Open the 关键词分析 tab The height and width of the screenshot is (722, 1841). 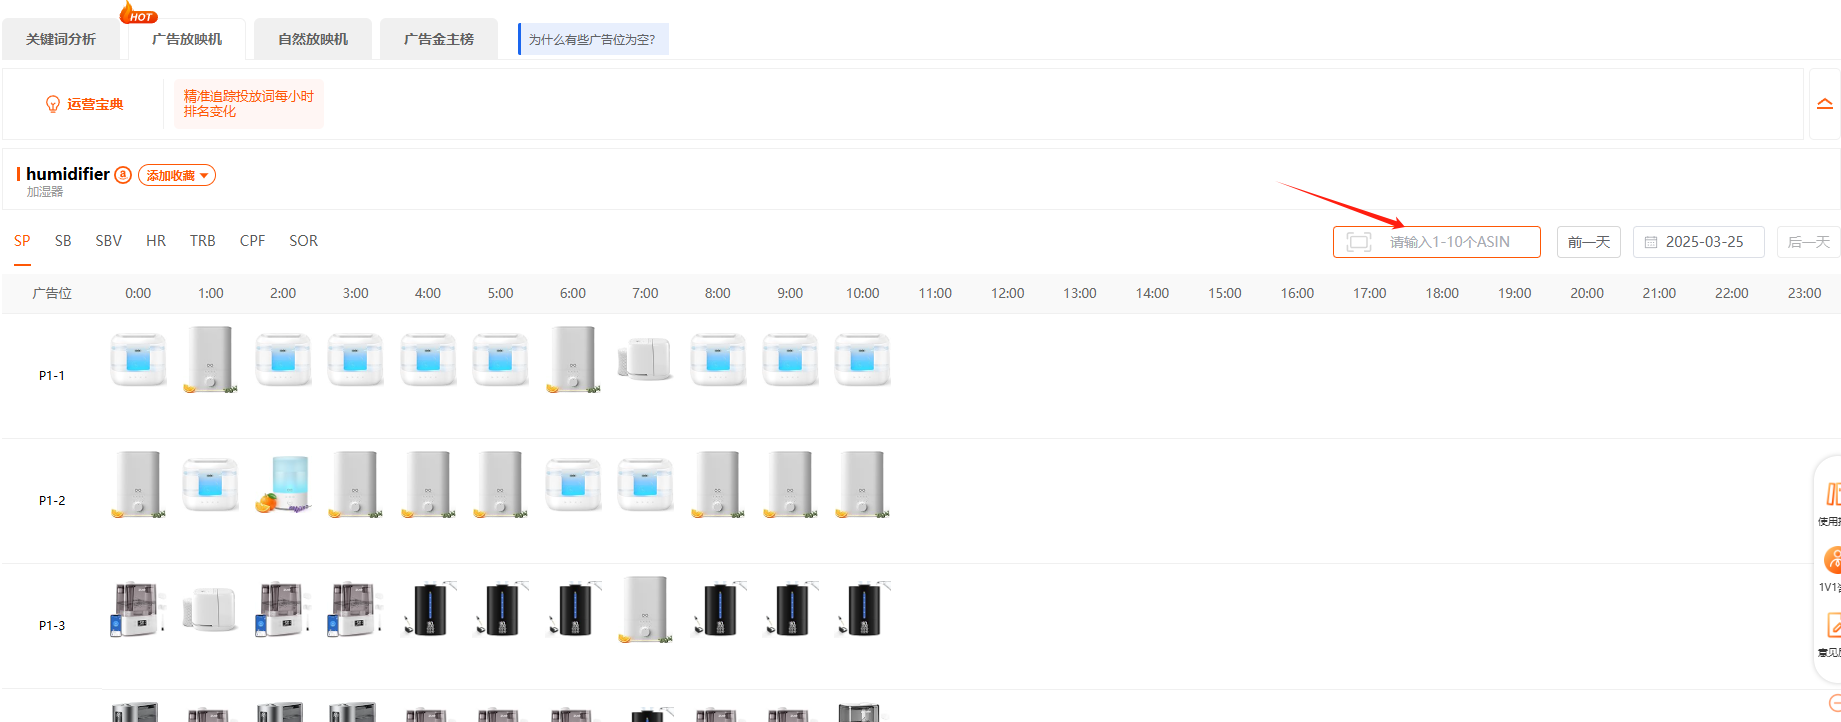(x=61, y=39)
